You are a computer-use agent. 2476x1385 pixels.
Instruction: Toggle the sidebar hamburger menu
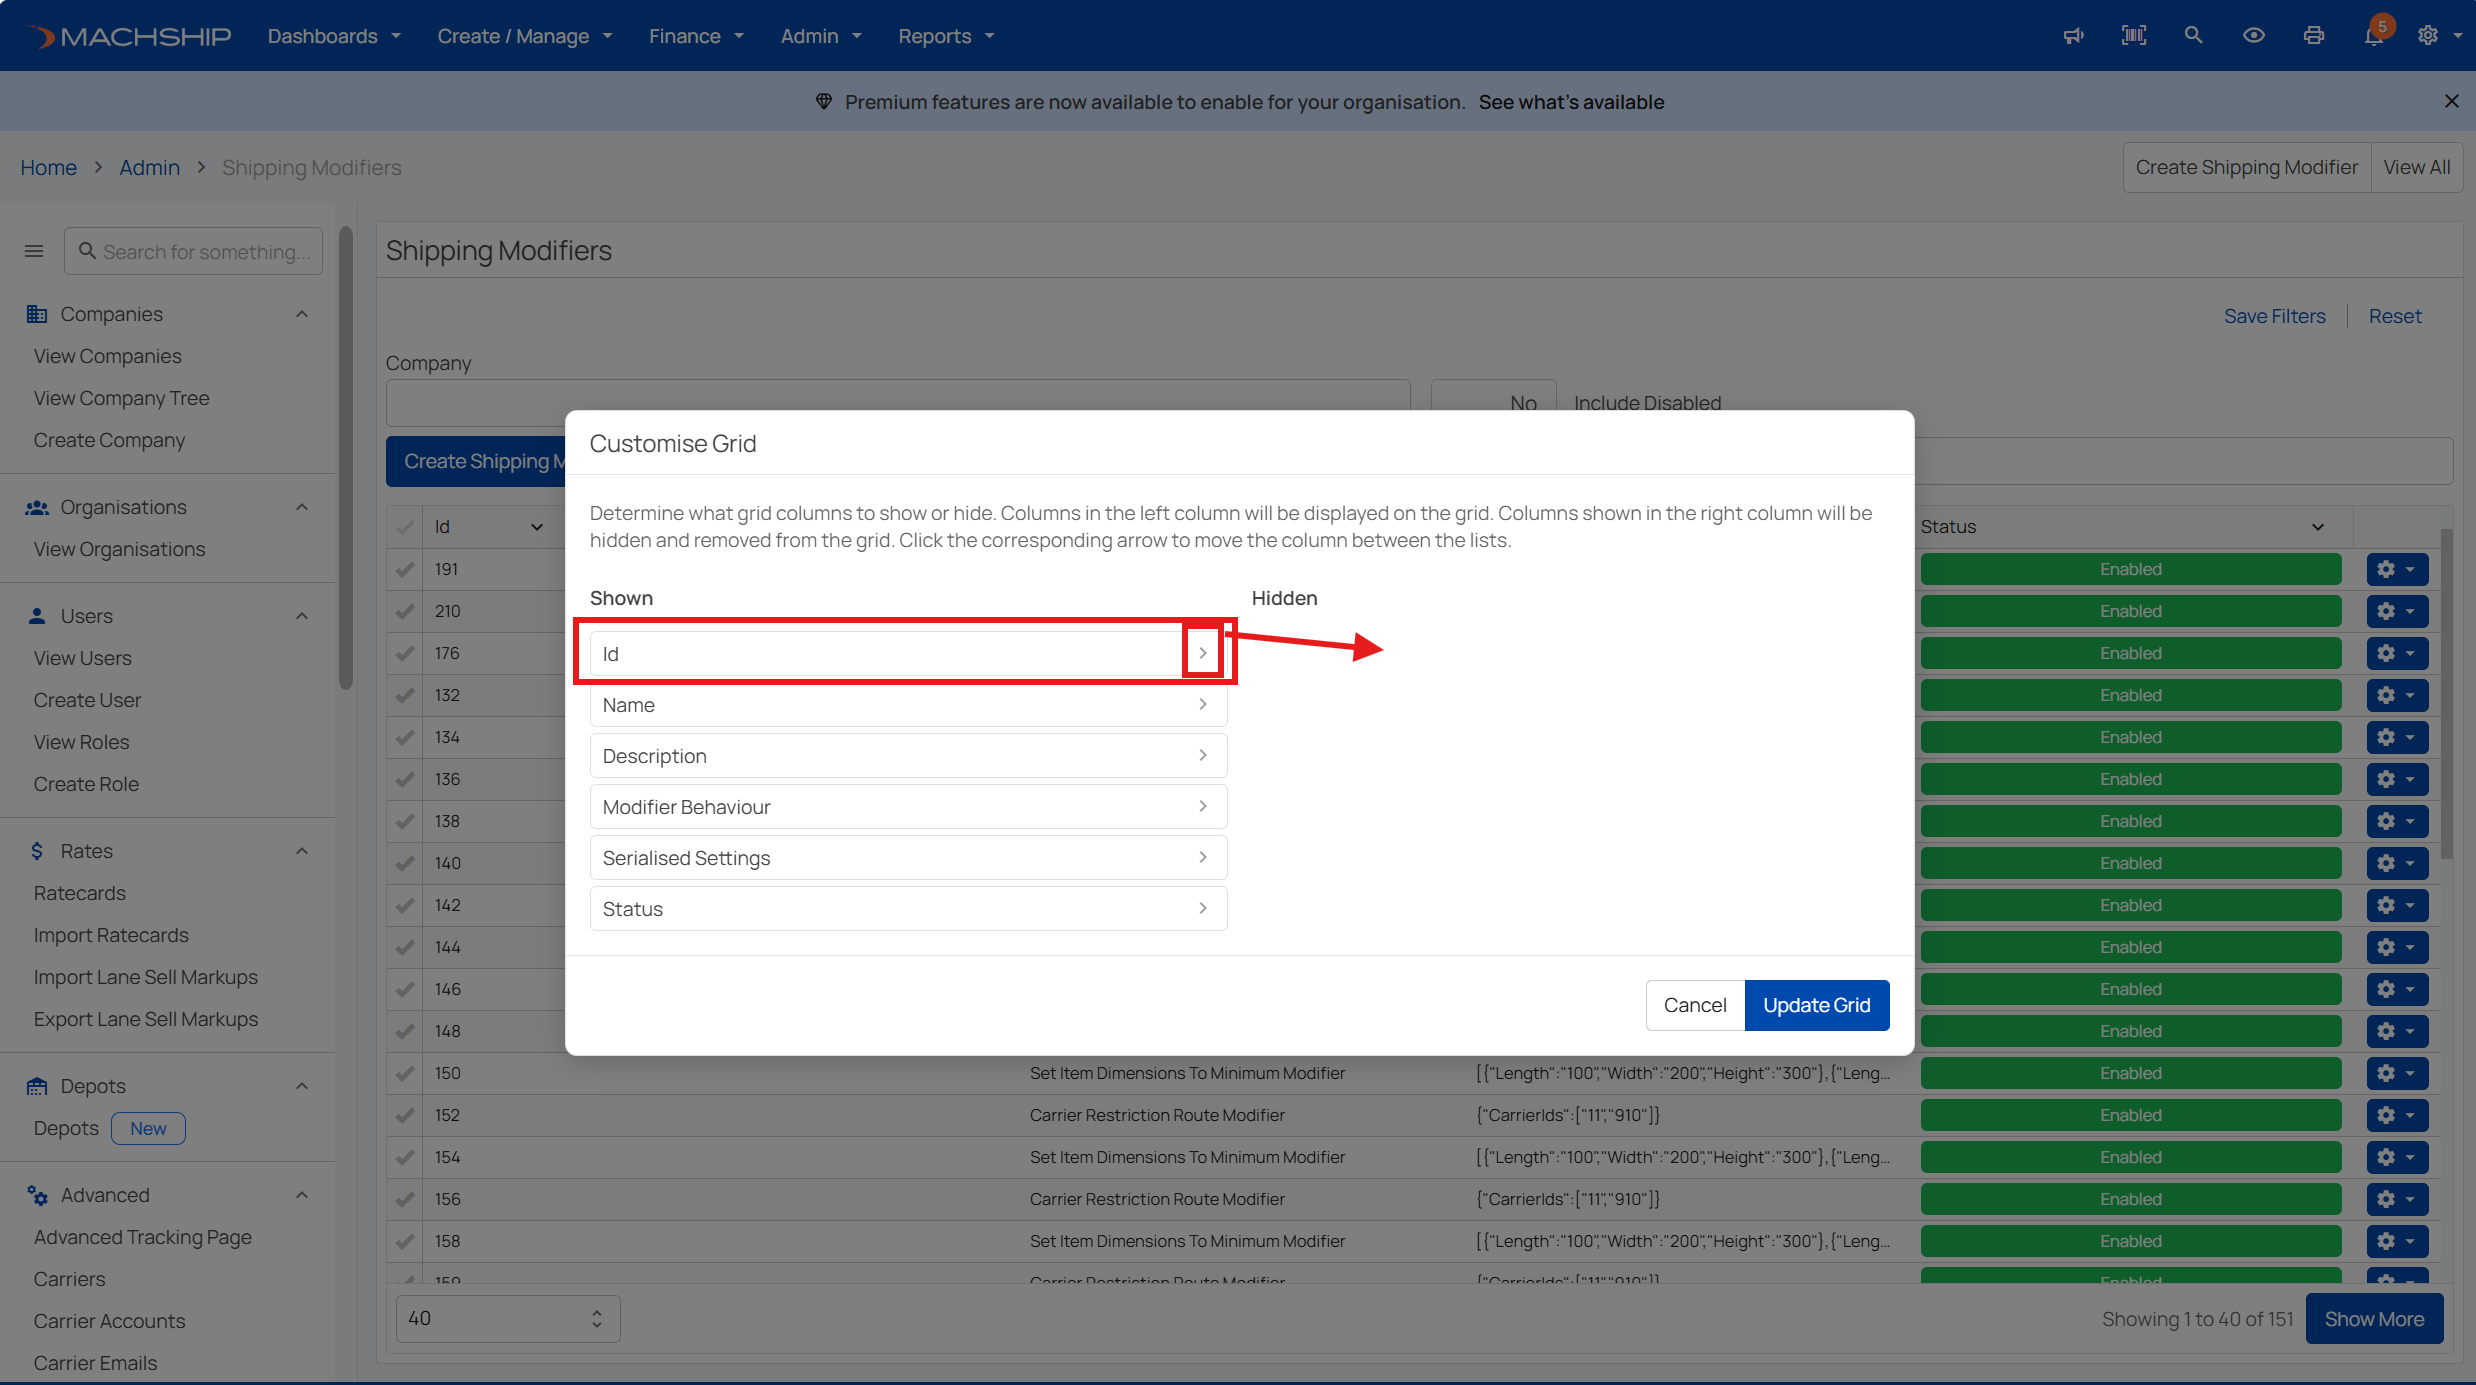34,251
